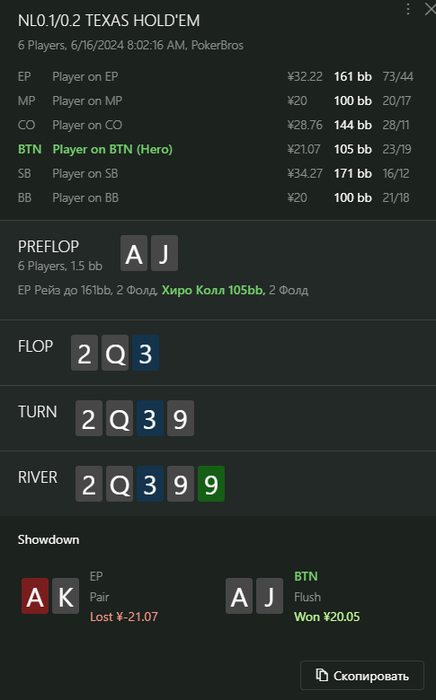Screen dimensions: 436x700
Task: Click the blue 3 card on flop
Action: click(145, 353)
